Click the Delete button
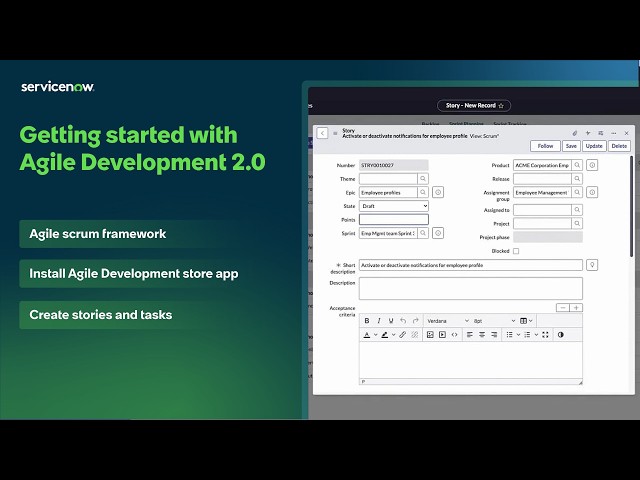Image resolution: width=640 pixels, height=480 pixels. tap(619, 146)
